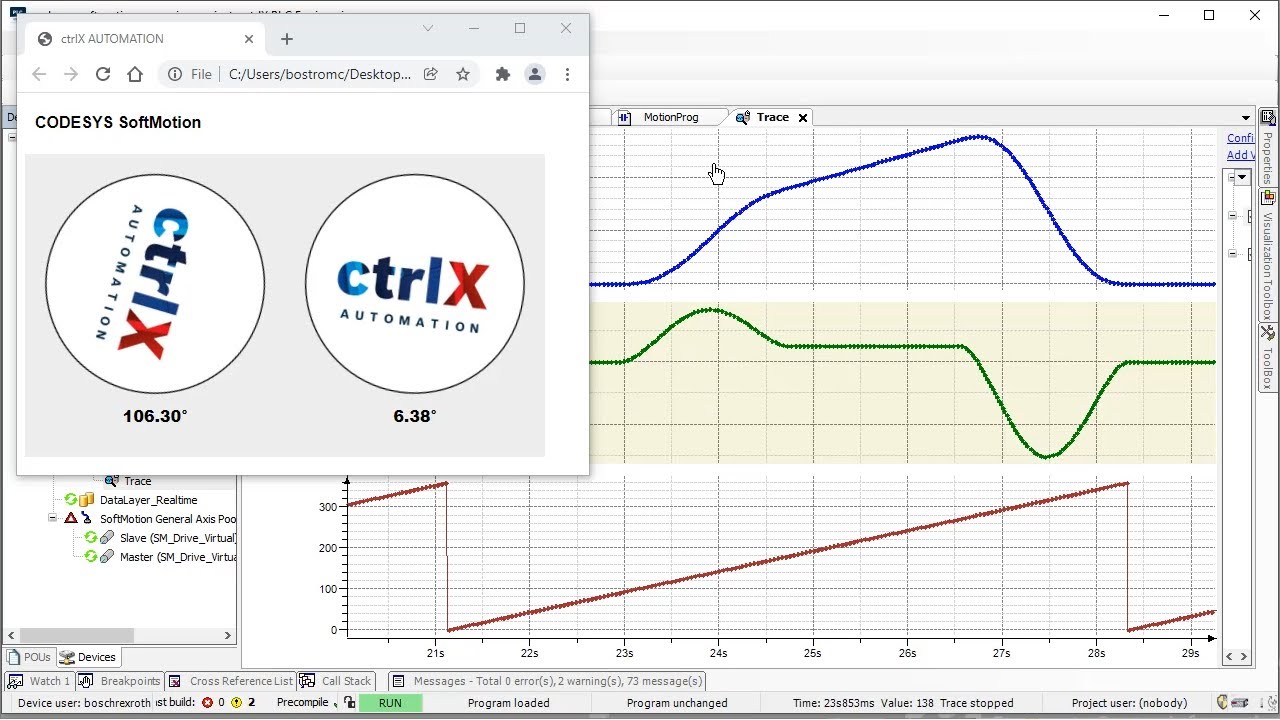This screenshot has height=720, width=1280.
Task: Click trace time axis scroll left arrow
Action: 1230,657
